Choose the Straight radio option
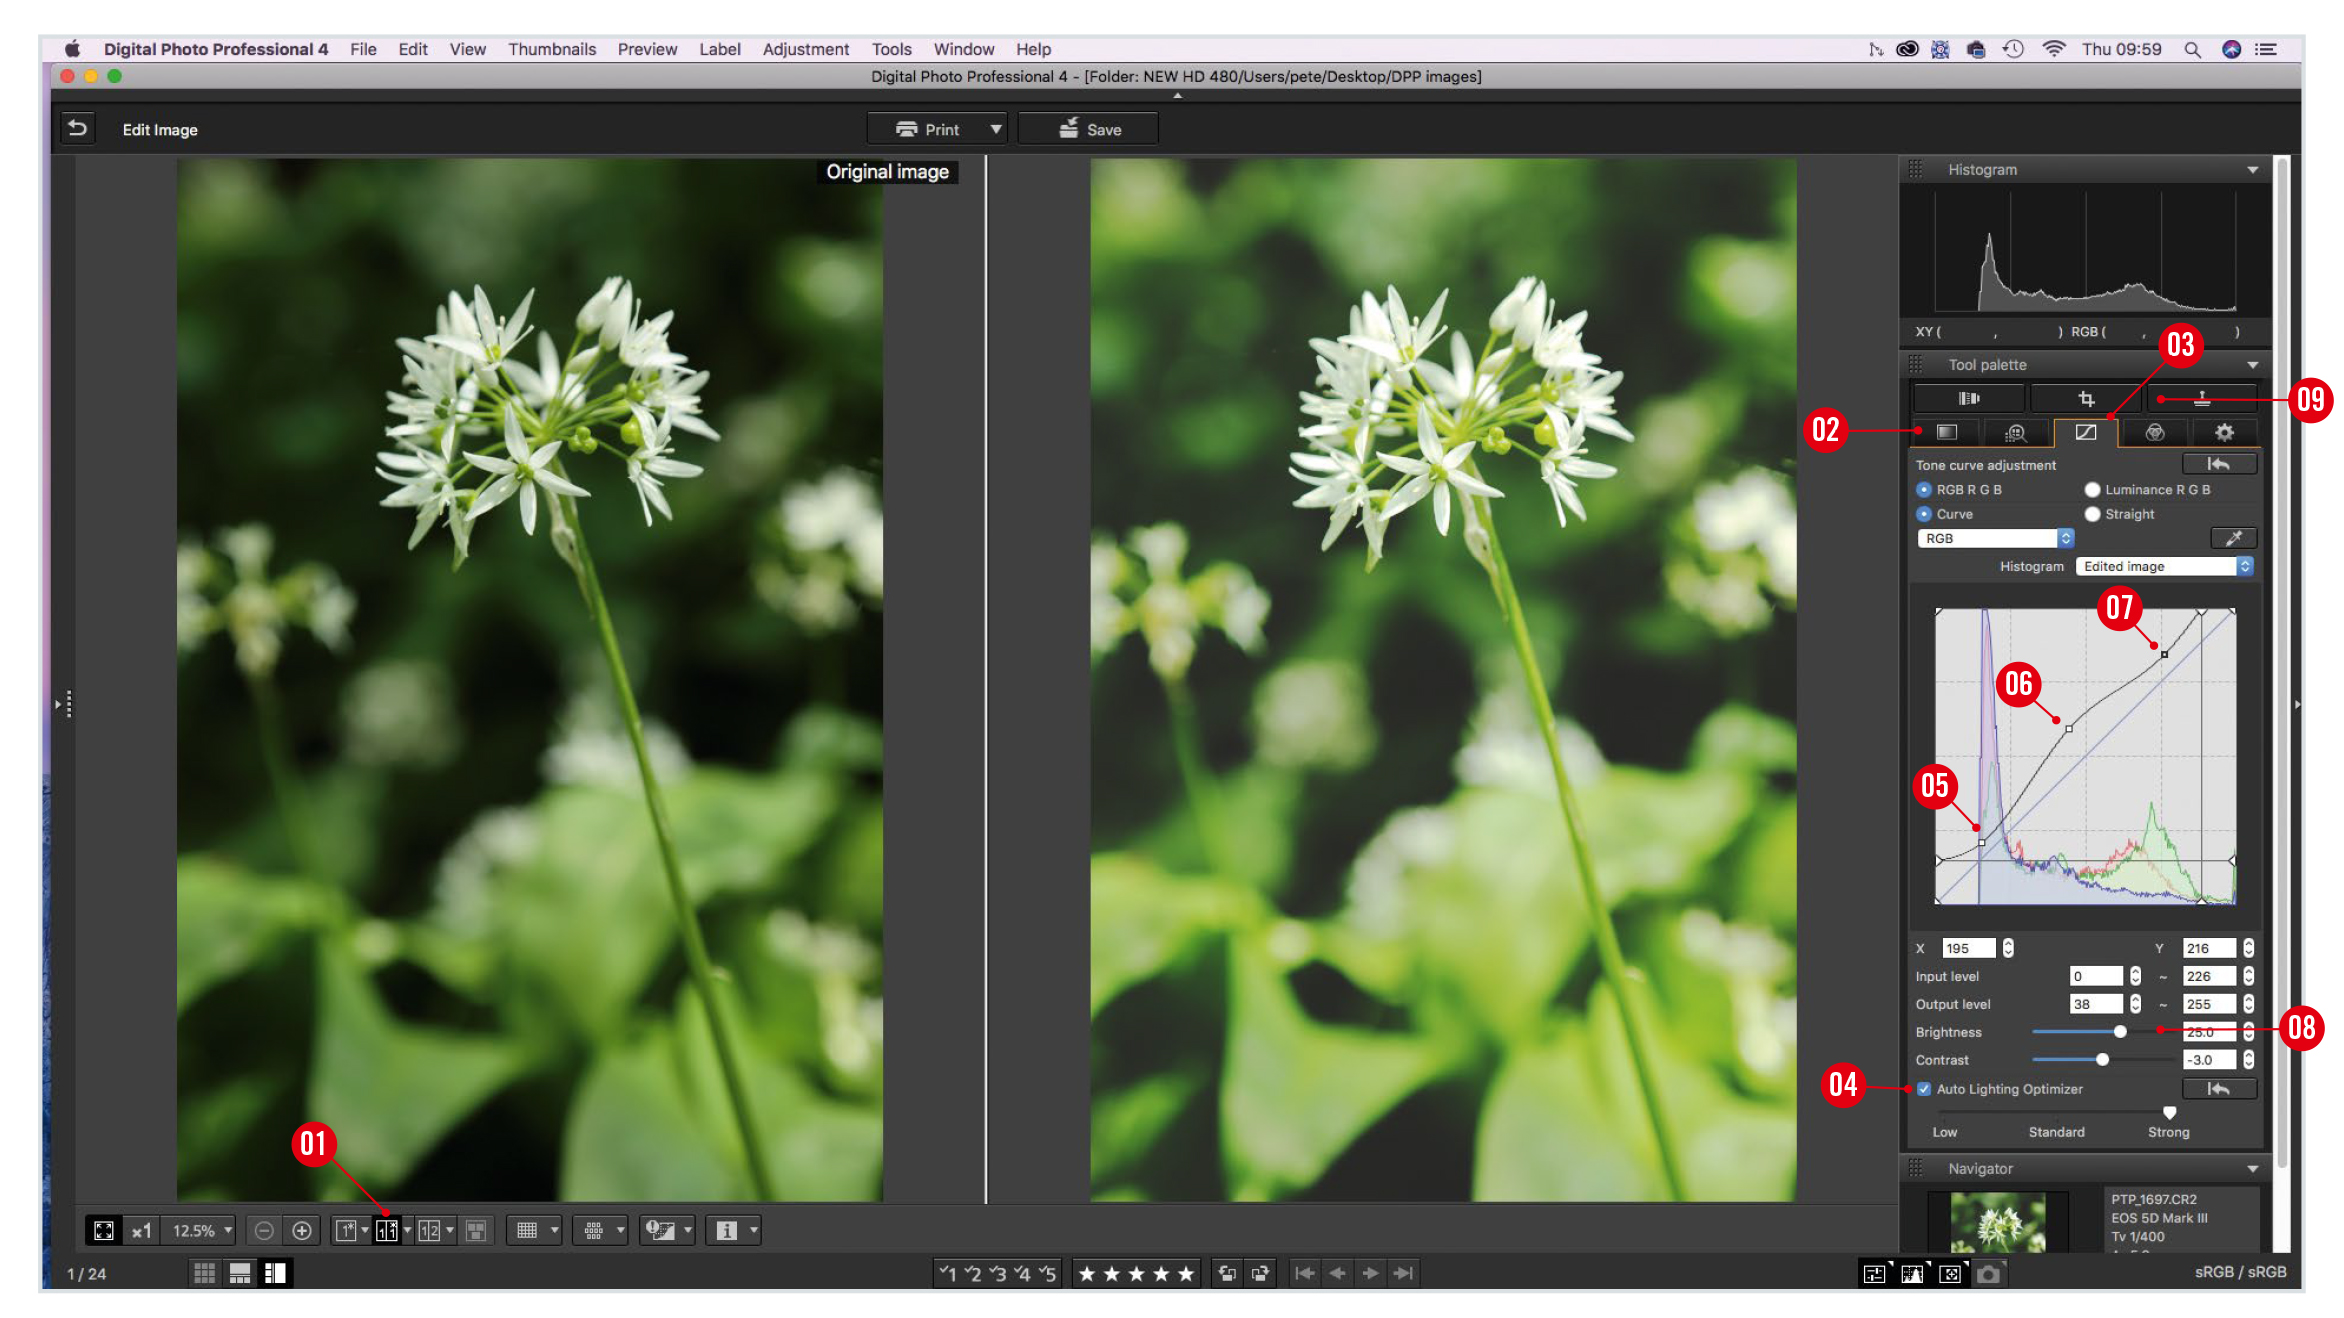2344x1318 pixels. tap(2092, 514)
